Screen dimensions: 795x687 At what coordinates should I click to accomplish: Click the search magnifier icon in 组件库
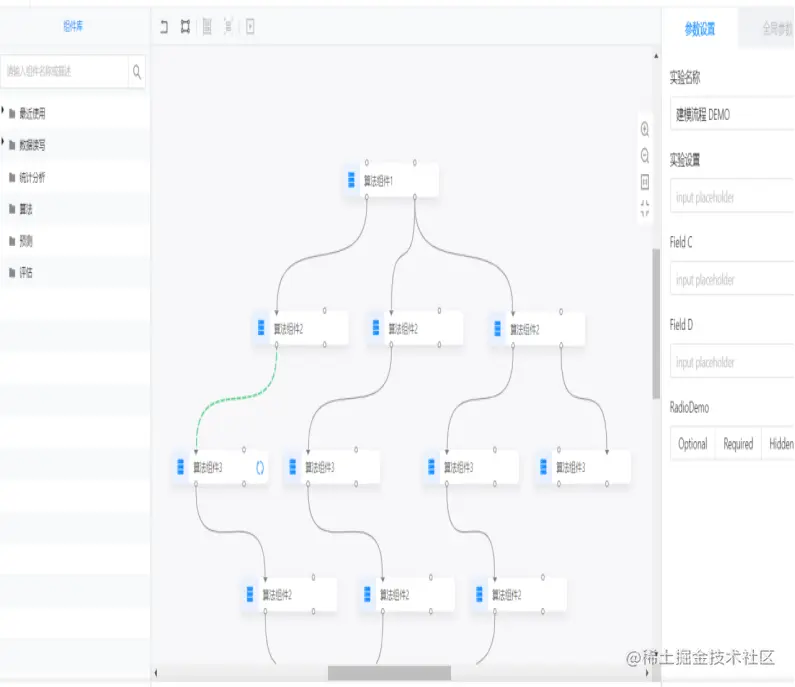pyautogui.click(x=137, y=72)
